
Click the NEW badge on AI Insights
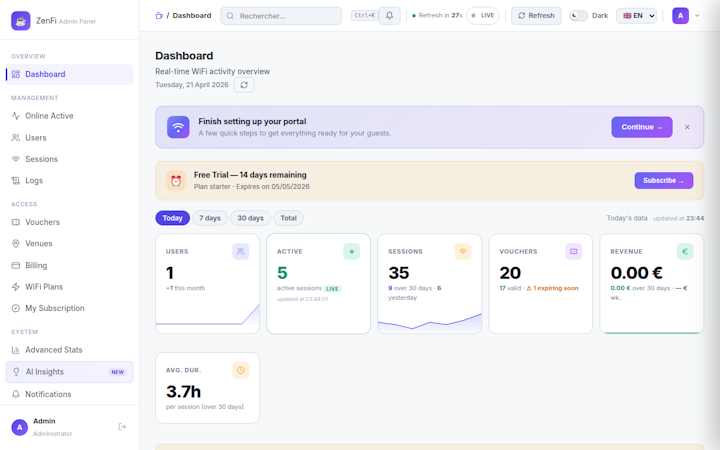[118, 372]
